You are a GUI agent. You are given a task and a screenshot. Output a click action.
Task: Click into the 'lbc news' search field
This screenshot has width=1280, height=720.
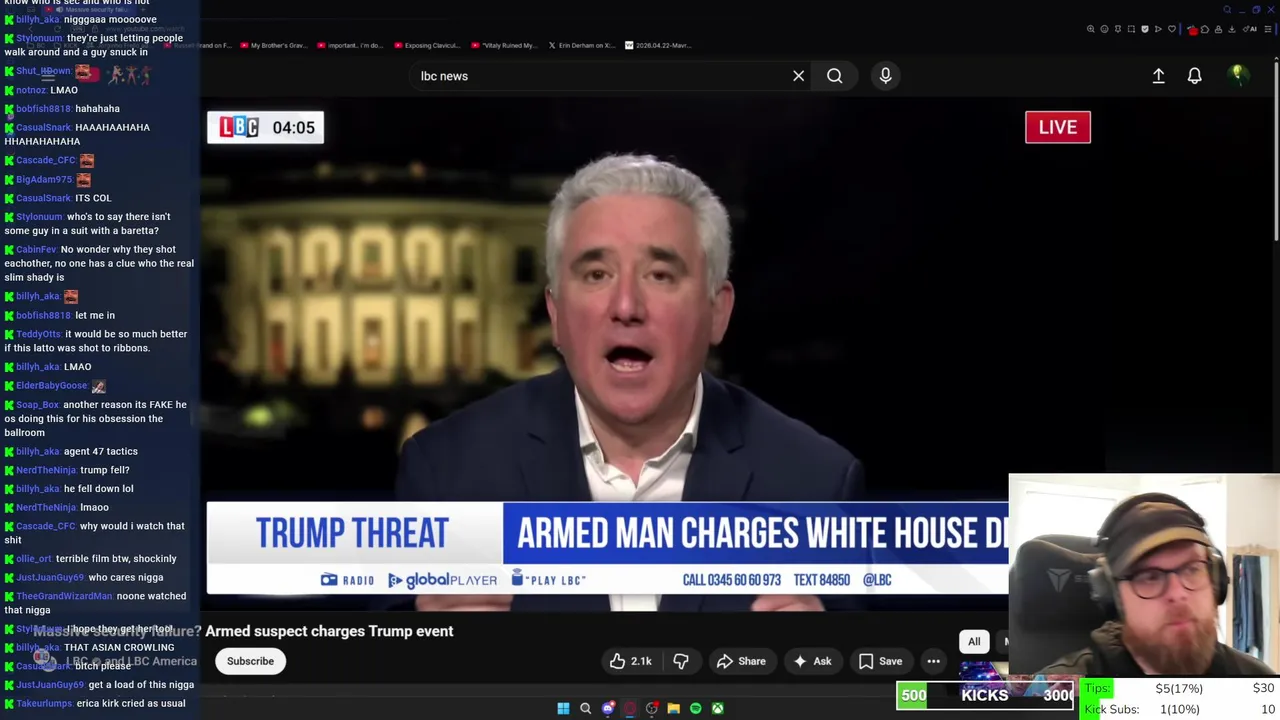coord(600,76)
